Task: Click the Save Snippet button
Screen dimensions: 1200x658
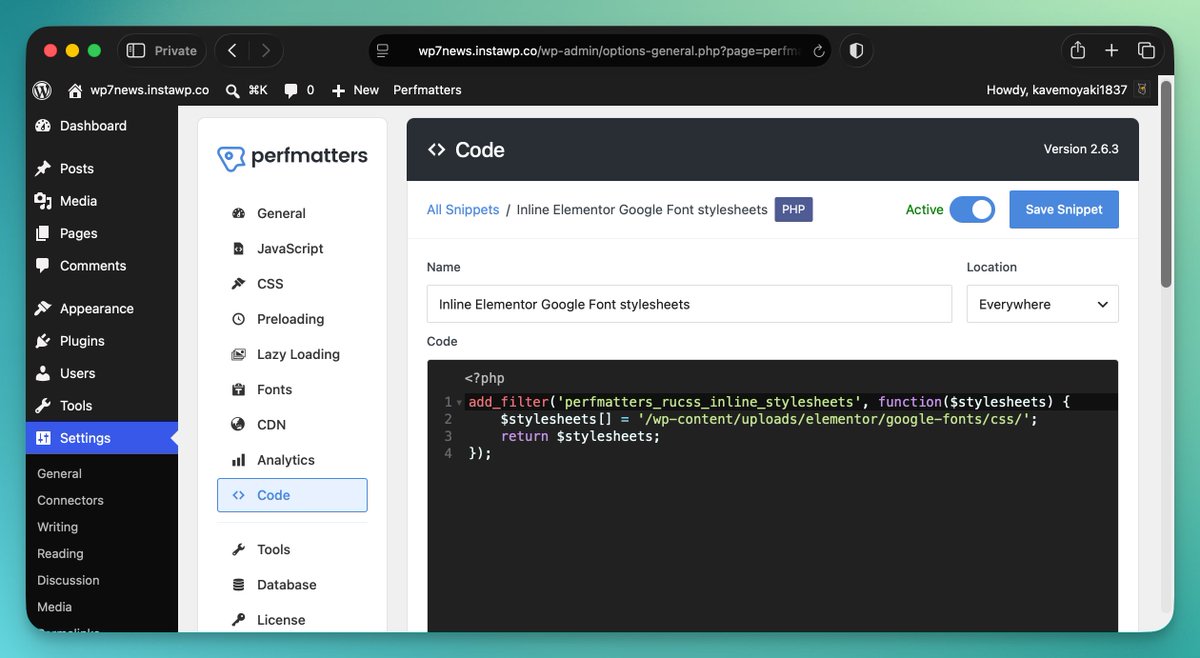Action: 1064,210
